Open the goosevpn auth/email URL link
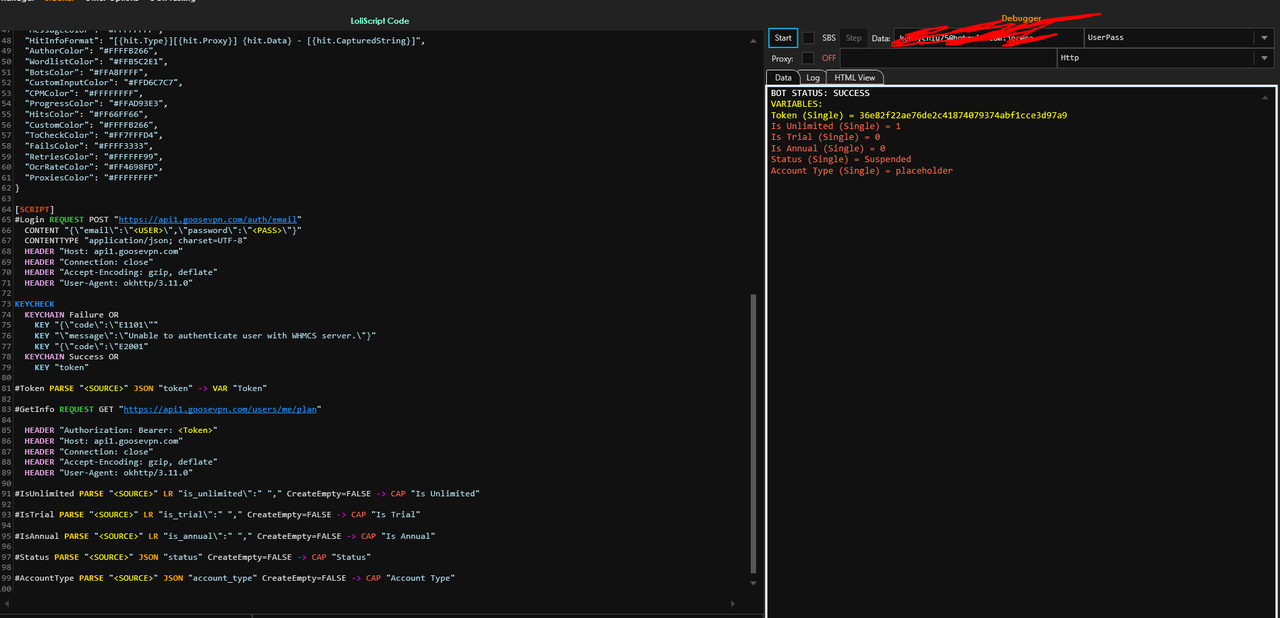The width and height of the screenshot is (1280, 618). coord(208,219)
